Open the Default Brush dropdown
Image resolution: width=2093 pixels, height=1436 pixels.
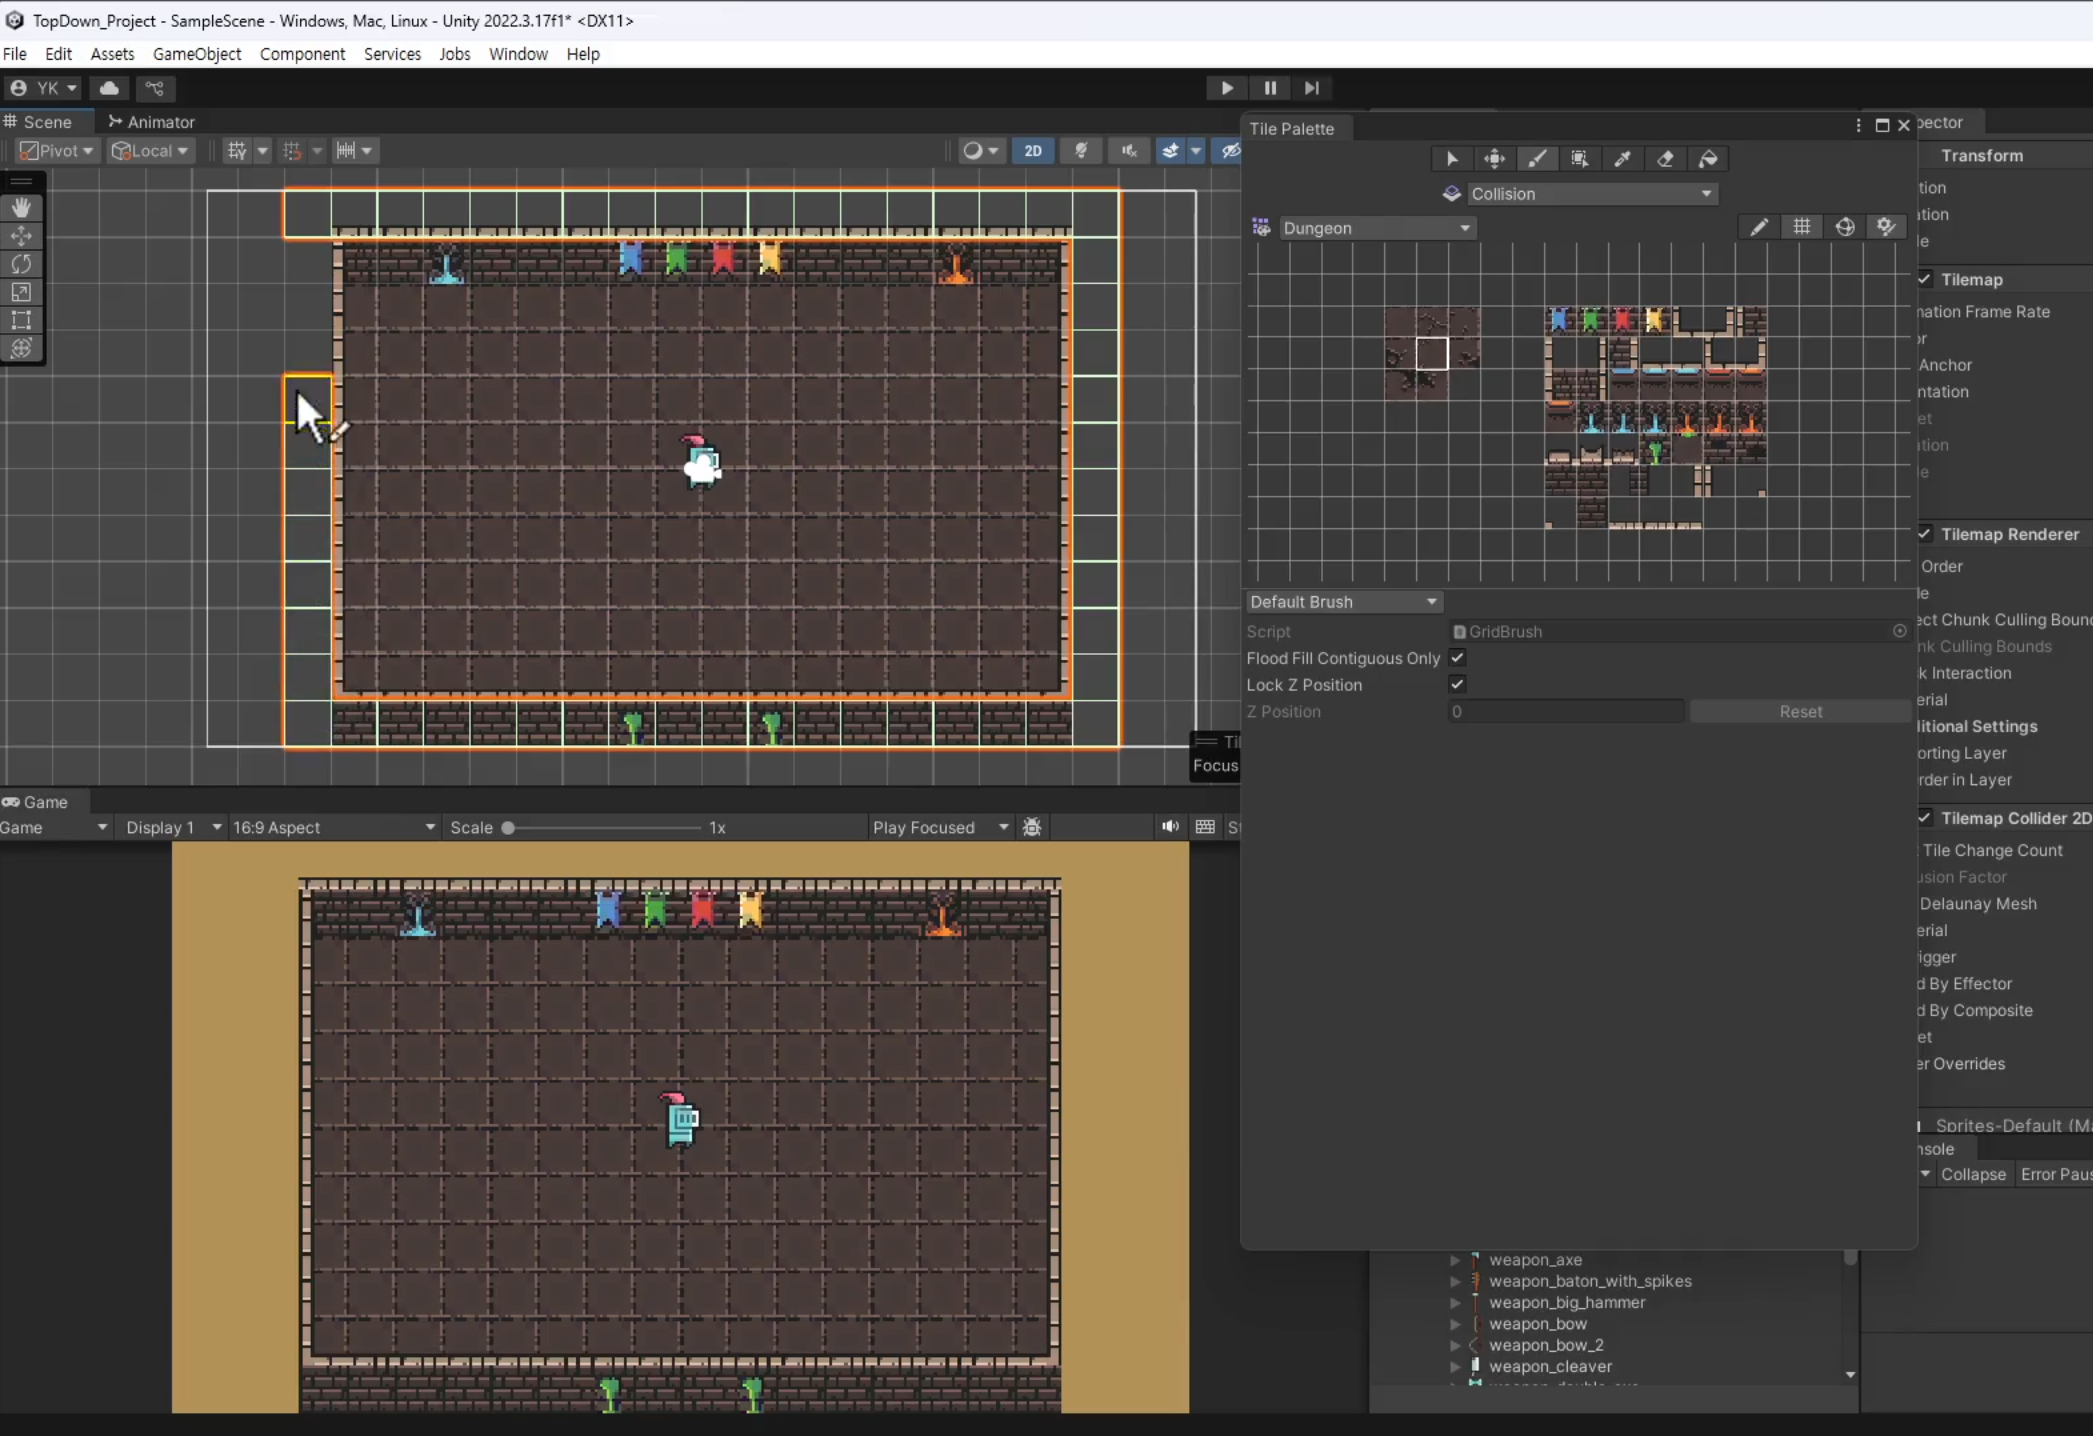(x=1343, y=602)
